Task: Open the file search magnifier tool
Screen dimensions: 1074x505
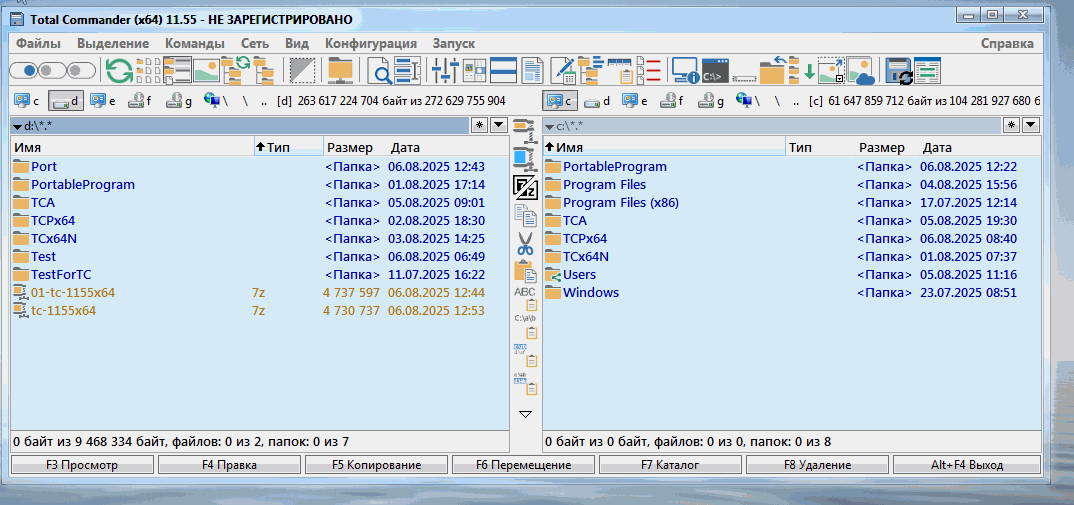Action: (381, 71)
